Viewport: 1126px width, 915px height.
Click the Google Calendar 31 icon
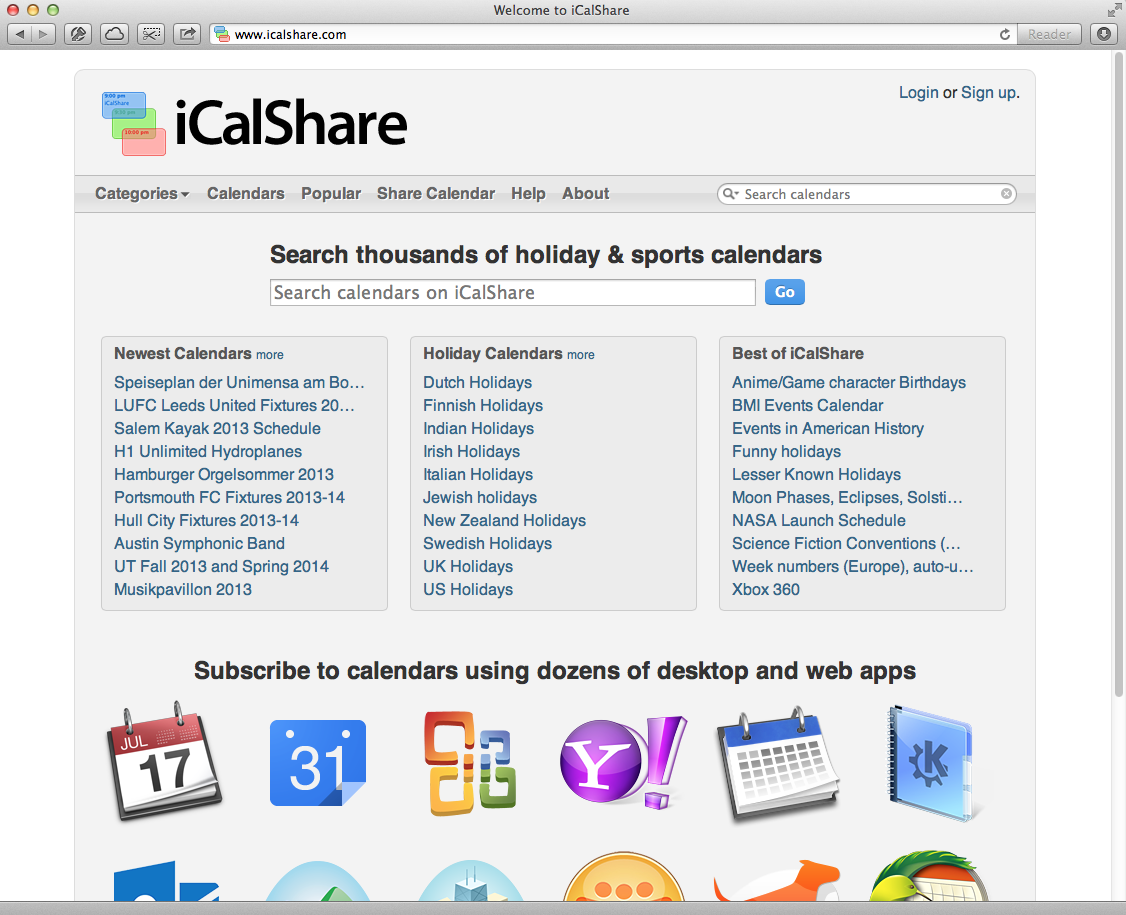pyautogui.click(x=317, y=763)
